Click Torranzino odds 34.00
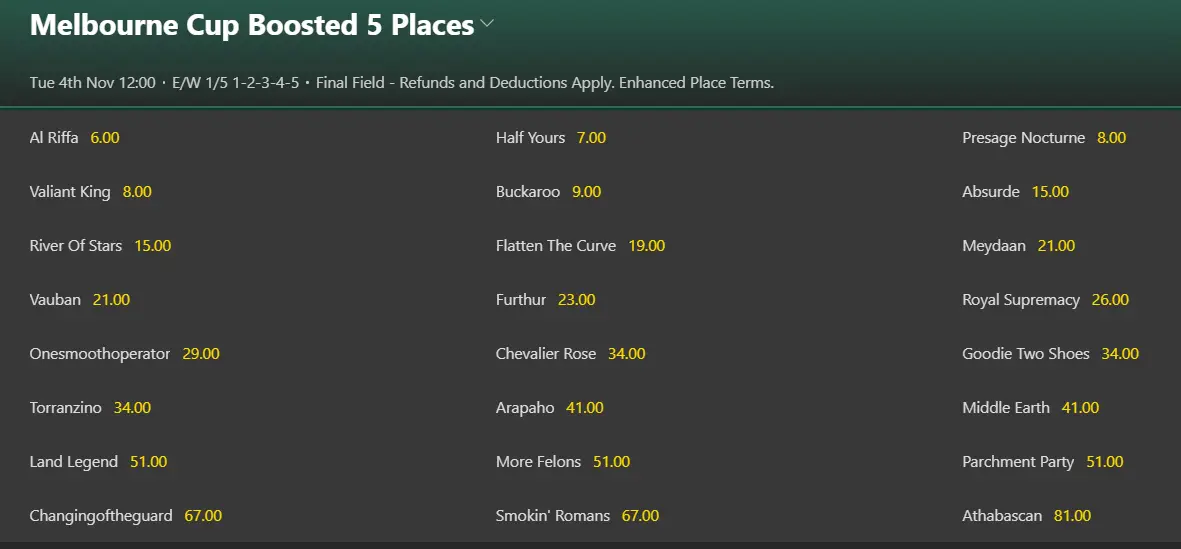 132,408
